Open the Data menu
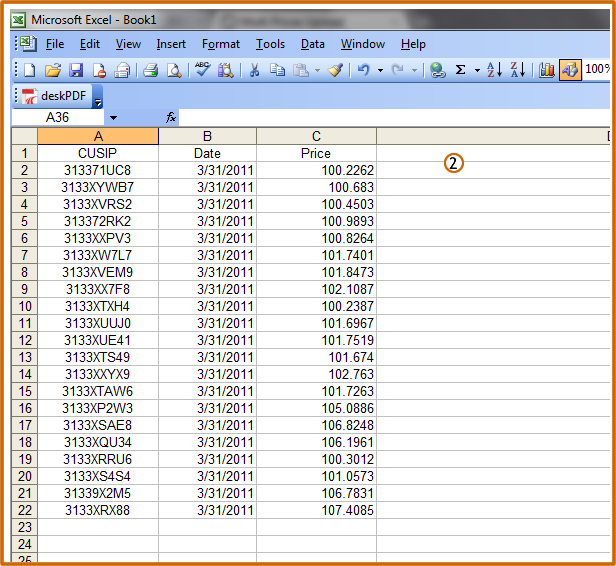This screenshot has width=616, height=566. pyautogui.click(x=313, y=44)
